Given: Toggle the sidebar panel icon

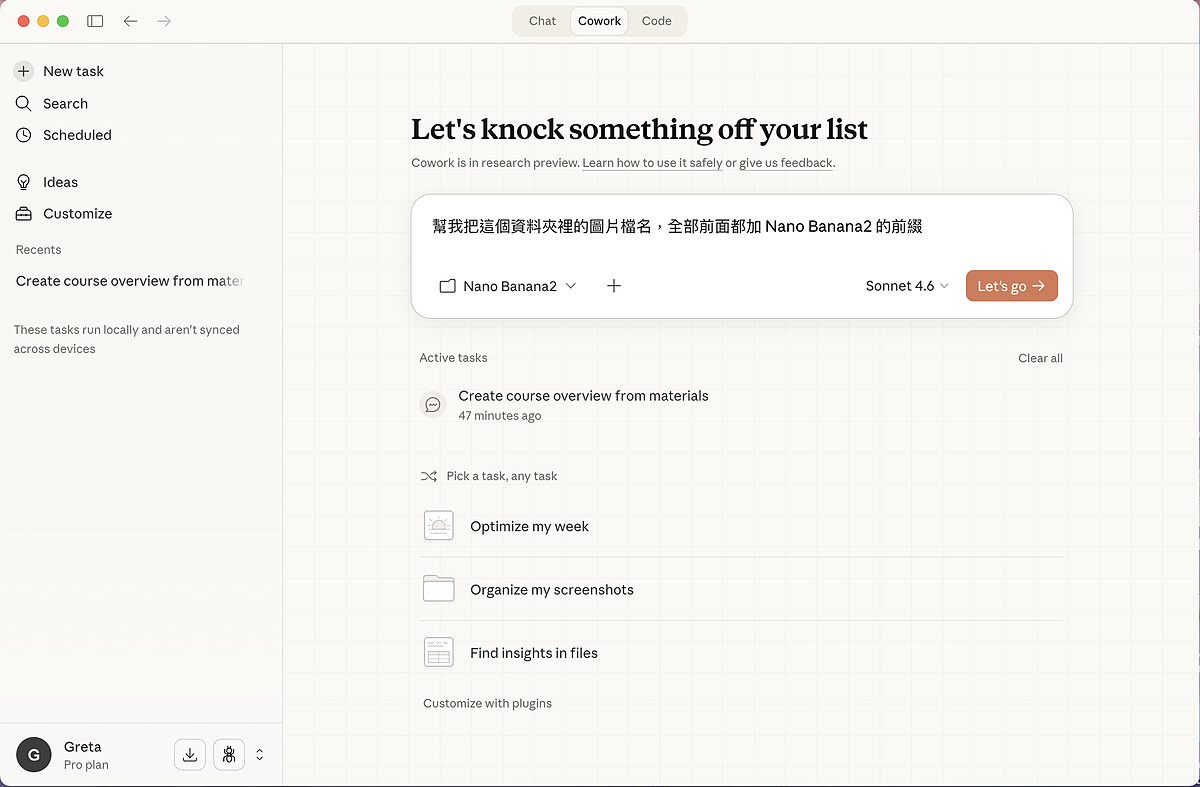Looking at the screenshot, I should [95, 21].
